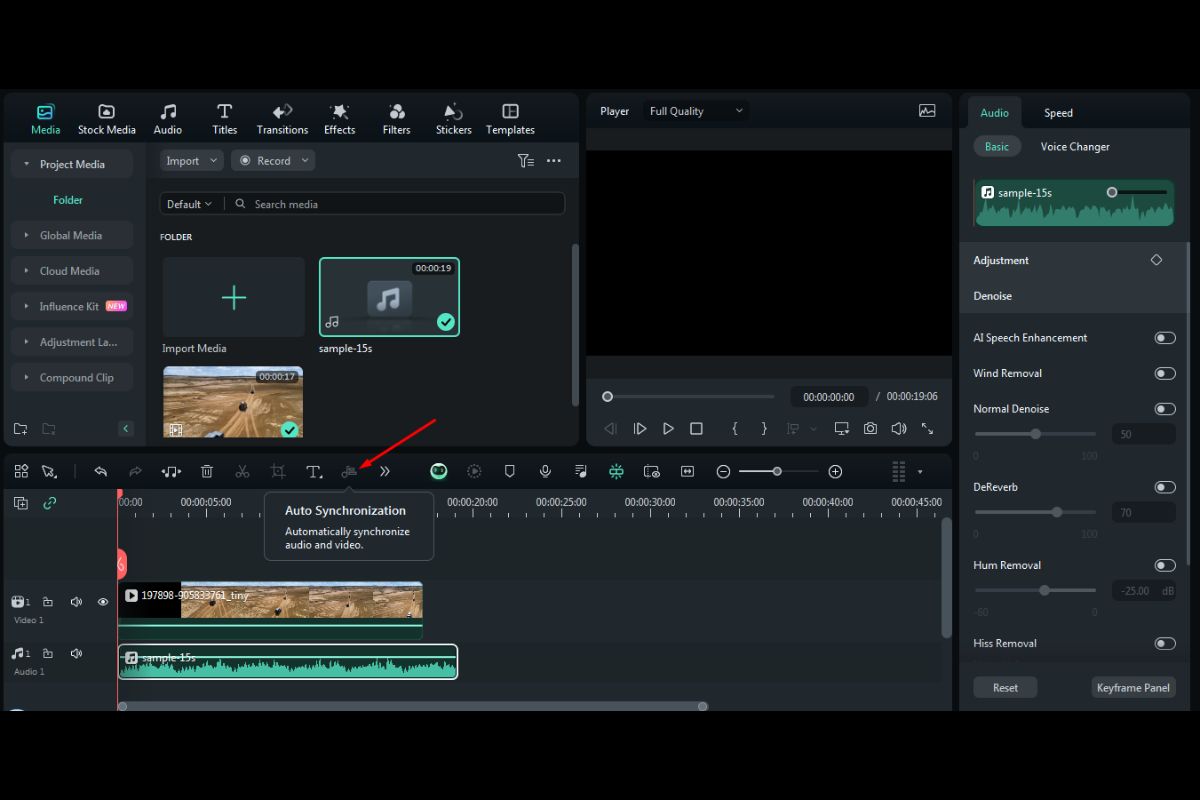Open the Default sort dropdown
1200x800 pixels.
click(x=189, y=204)
